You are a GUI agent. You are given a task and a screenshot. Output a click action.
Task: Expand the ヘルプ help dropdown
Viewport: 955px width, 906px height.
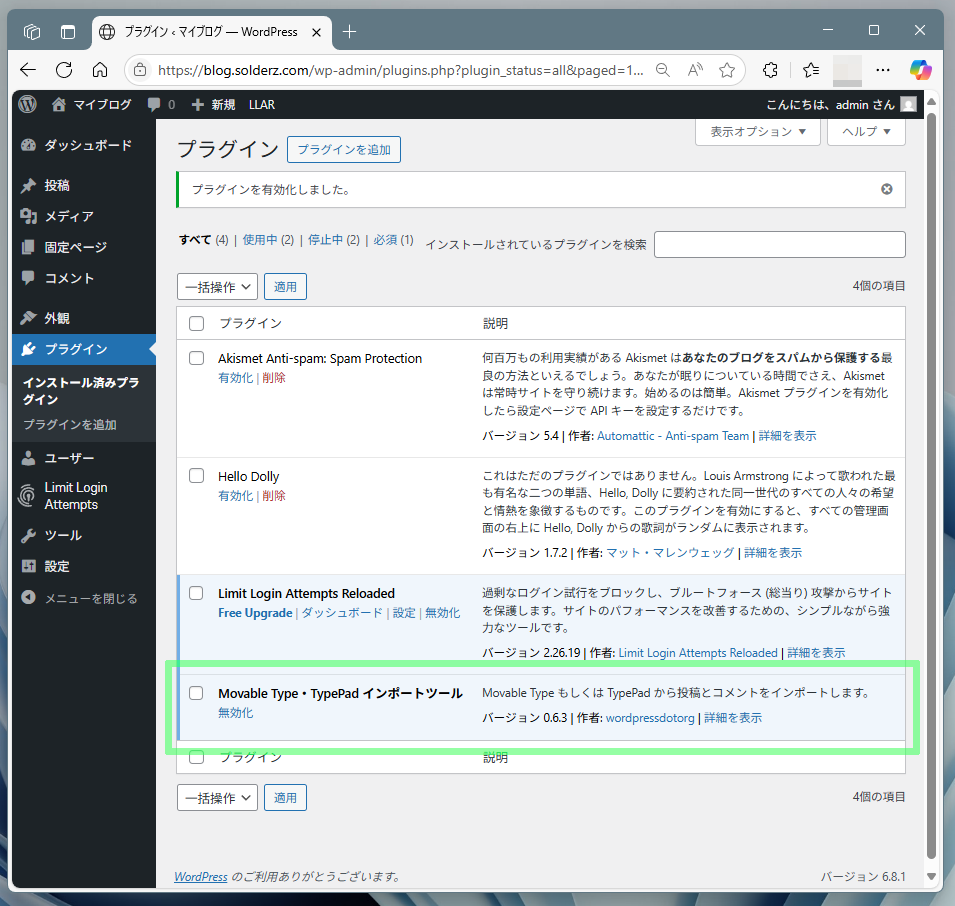(x=866, y=132)
